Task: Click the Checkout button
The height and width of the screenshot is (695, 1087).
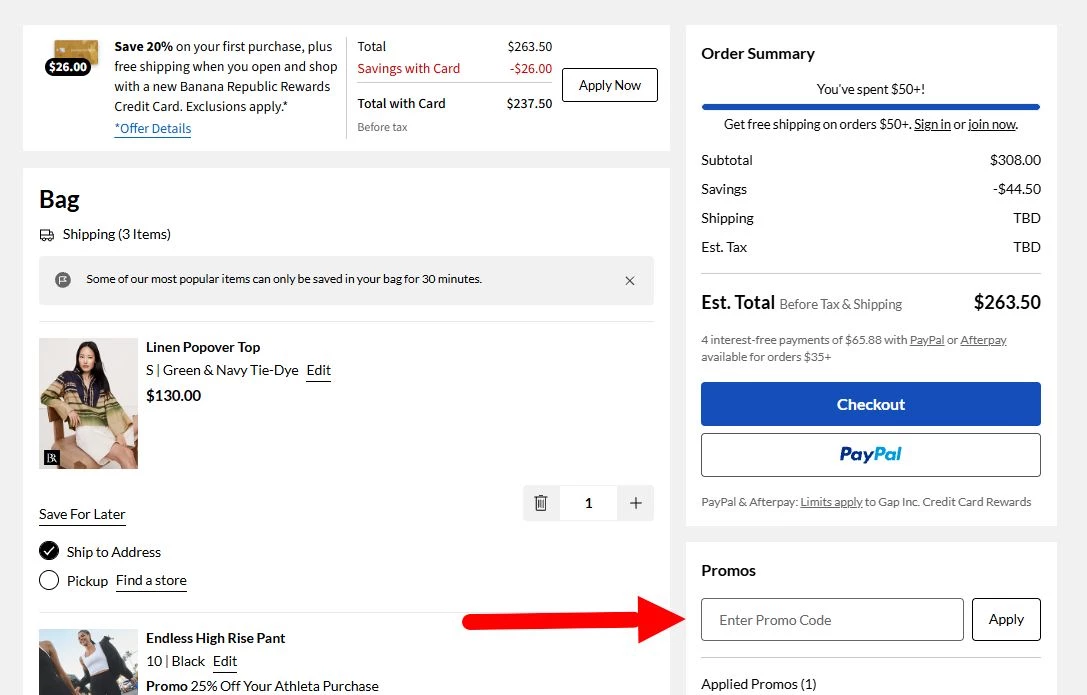Action: coord(869,404)
